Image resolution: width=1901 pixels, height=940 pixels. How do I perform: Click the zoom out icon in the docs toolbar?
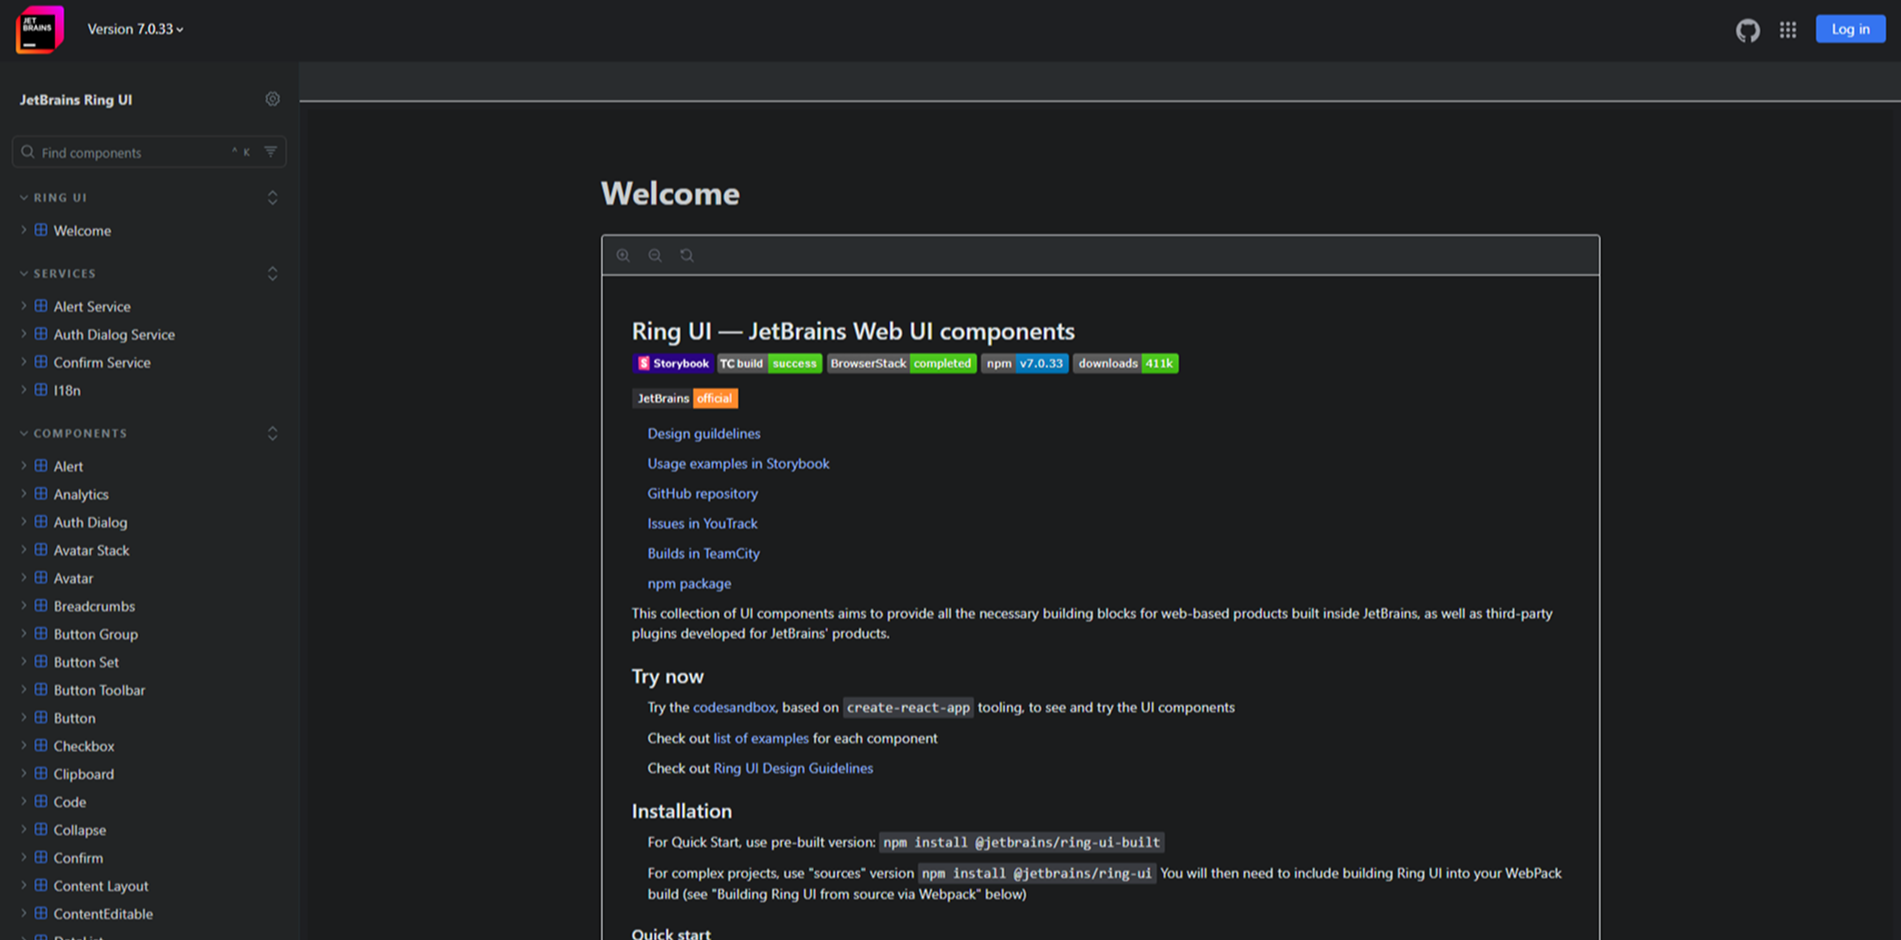pyautogui.click(x=655, y=255)
